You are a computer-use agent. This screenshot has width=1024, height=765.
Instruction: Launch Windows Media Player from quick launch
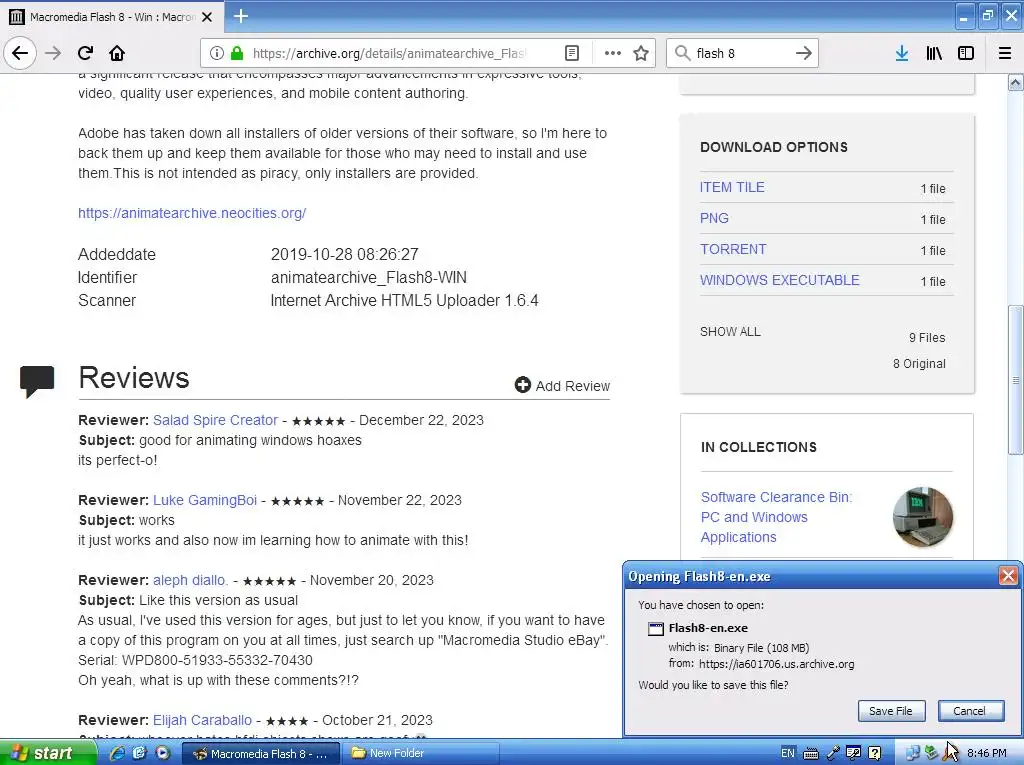(x=163, y=753)
